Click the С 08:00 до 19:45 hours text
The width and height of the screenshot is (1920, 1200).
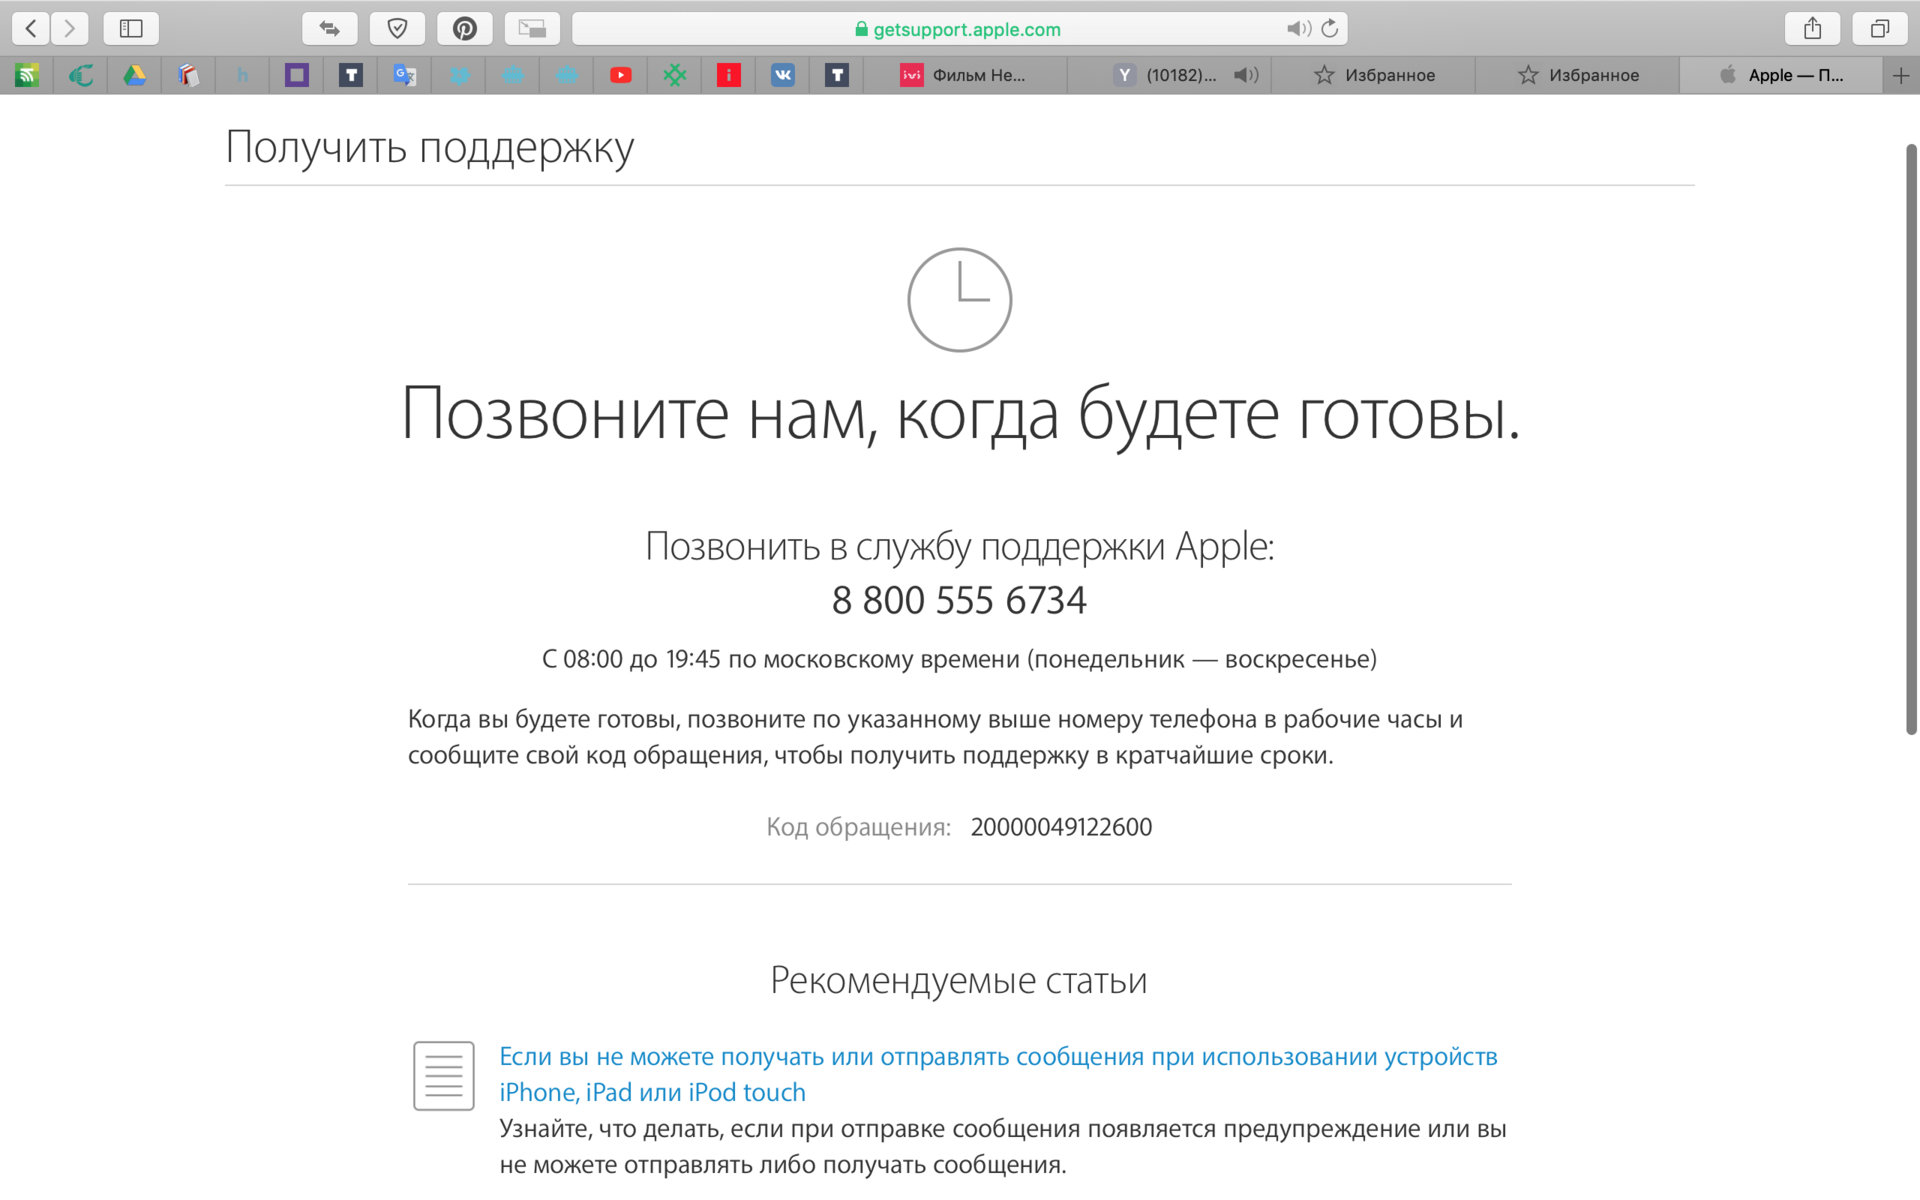pos(959,659)
